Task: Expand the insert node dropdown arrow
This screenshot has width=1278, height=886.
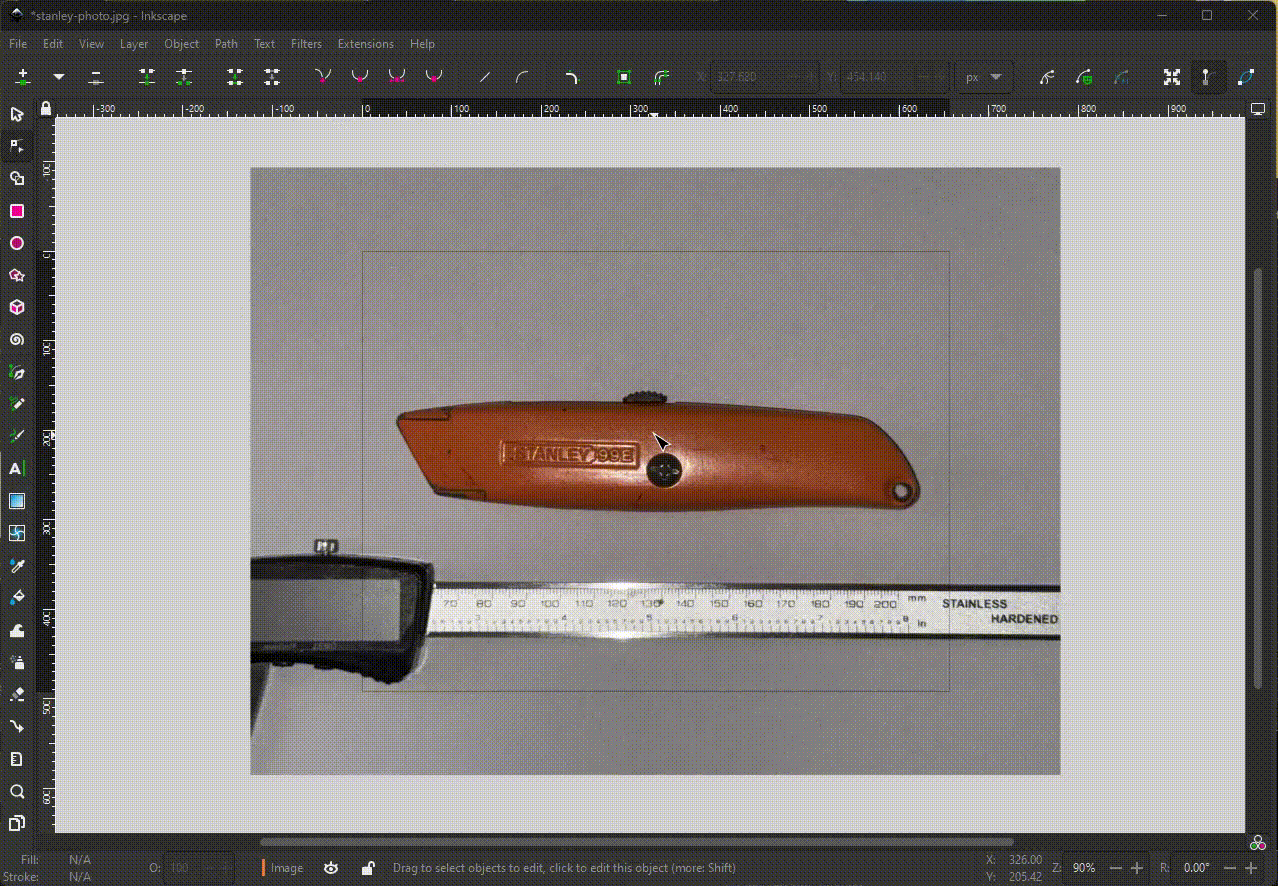Action: 59,77
